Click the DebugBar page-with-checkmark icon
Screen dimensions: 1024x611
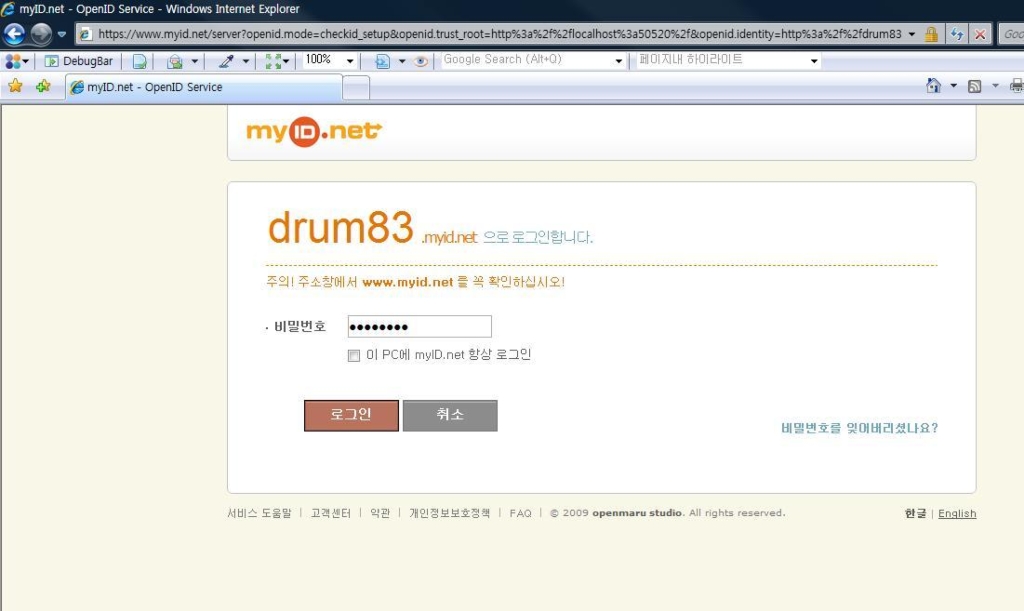(140, 61)
